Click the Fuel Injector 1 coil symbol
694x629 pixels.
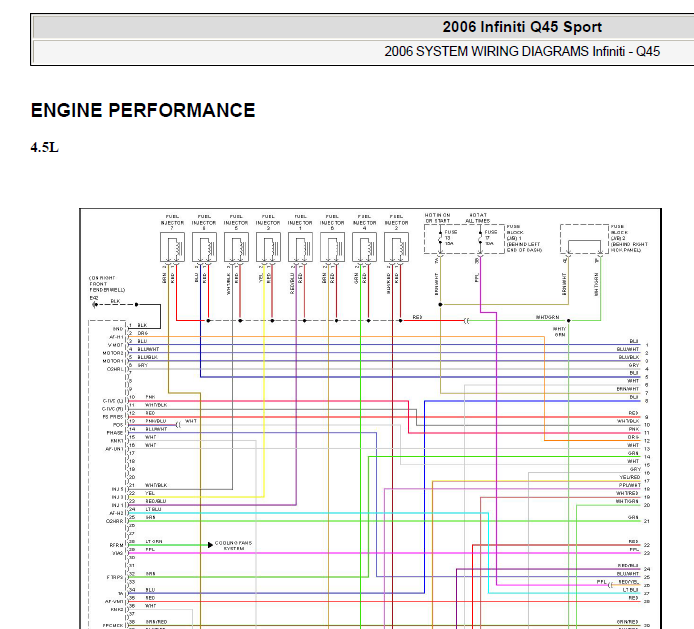pos(301,247)
